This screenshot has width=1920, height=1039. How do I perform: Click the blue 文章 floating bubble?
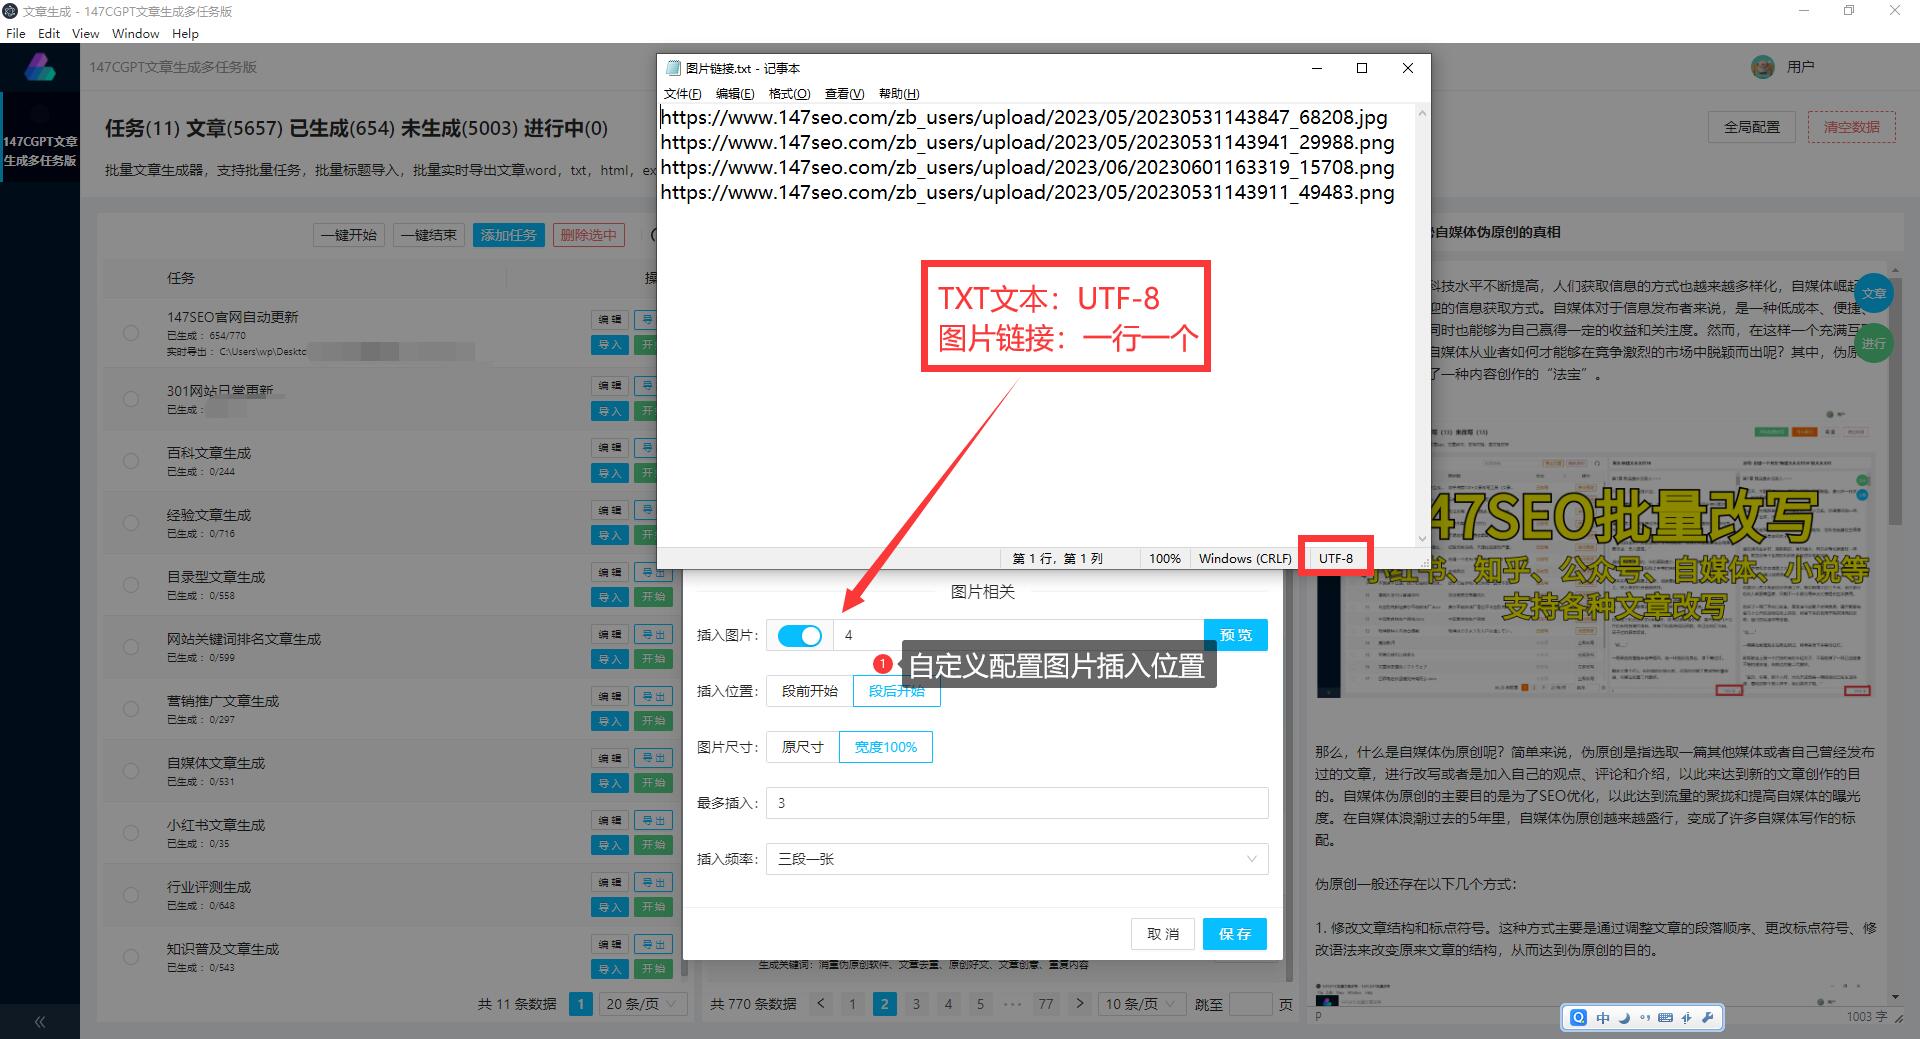(1873, 293)
